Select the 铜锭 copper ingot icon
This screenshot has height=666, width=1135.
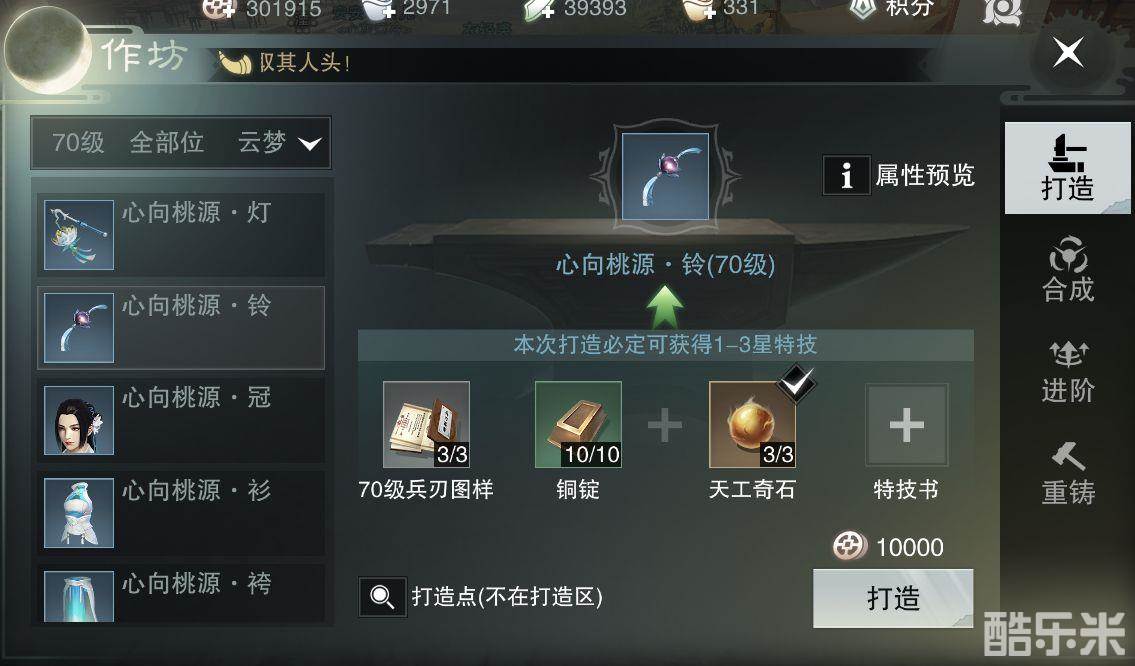pos(578,424)
